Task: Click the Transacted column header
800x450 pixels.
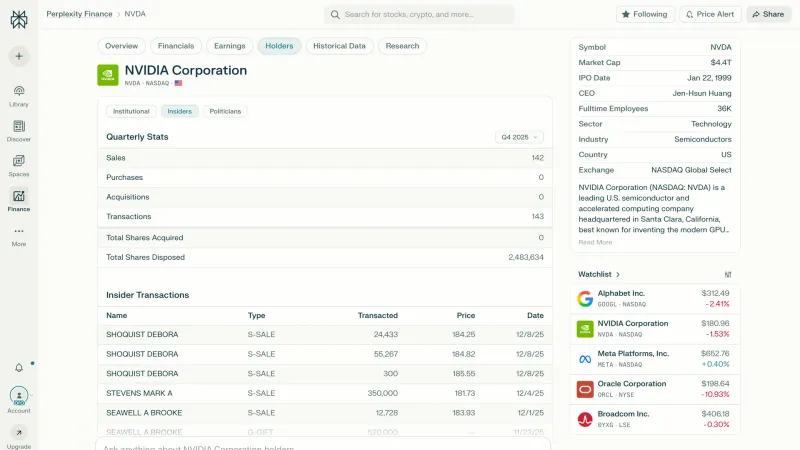Action: (x=378, y=315)
